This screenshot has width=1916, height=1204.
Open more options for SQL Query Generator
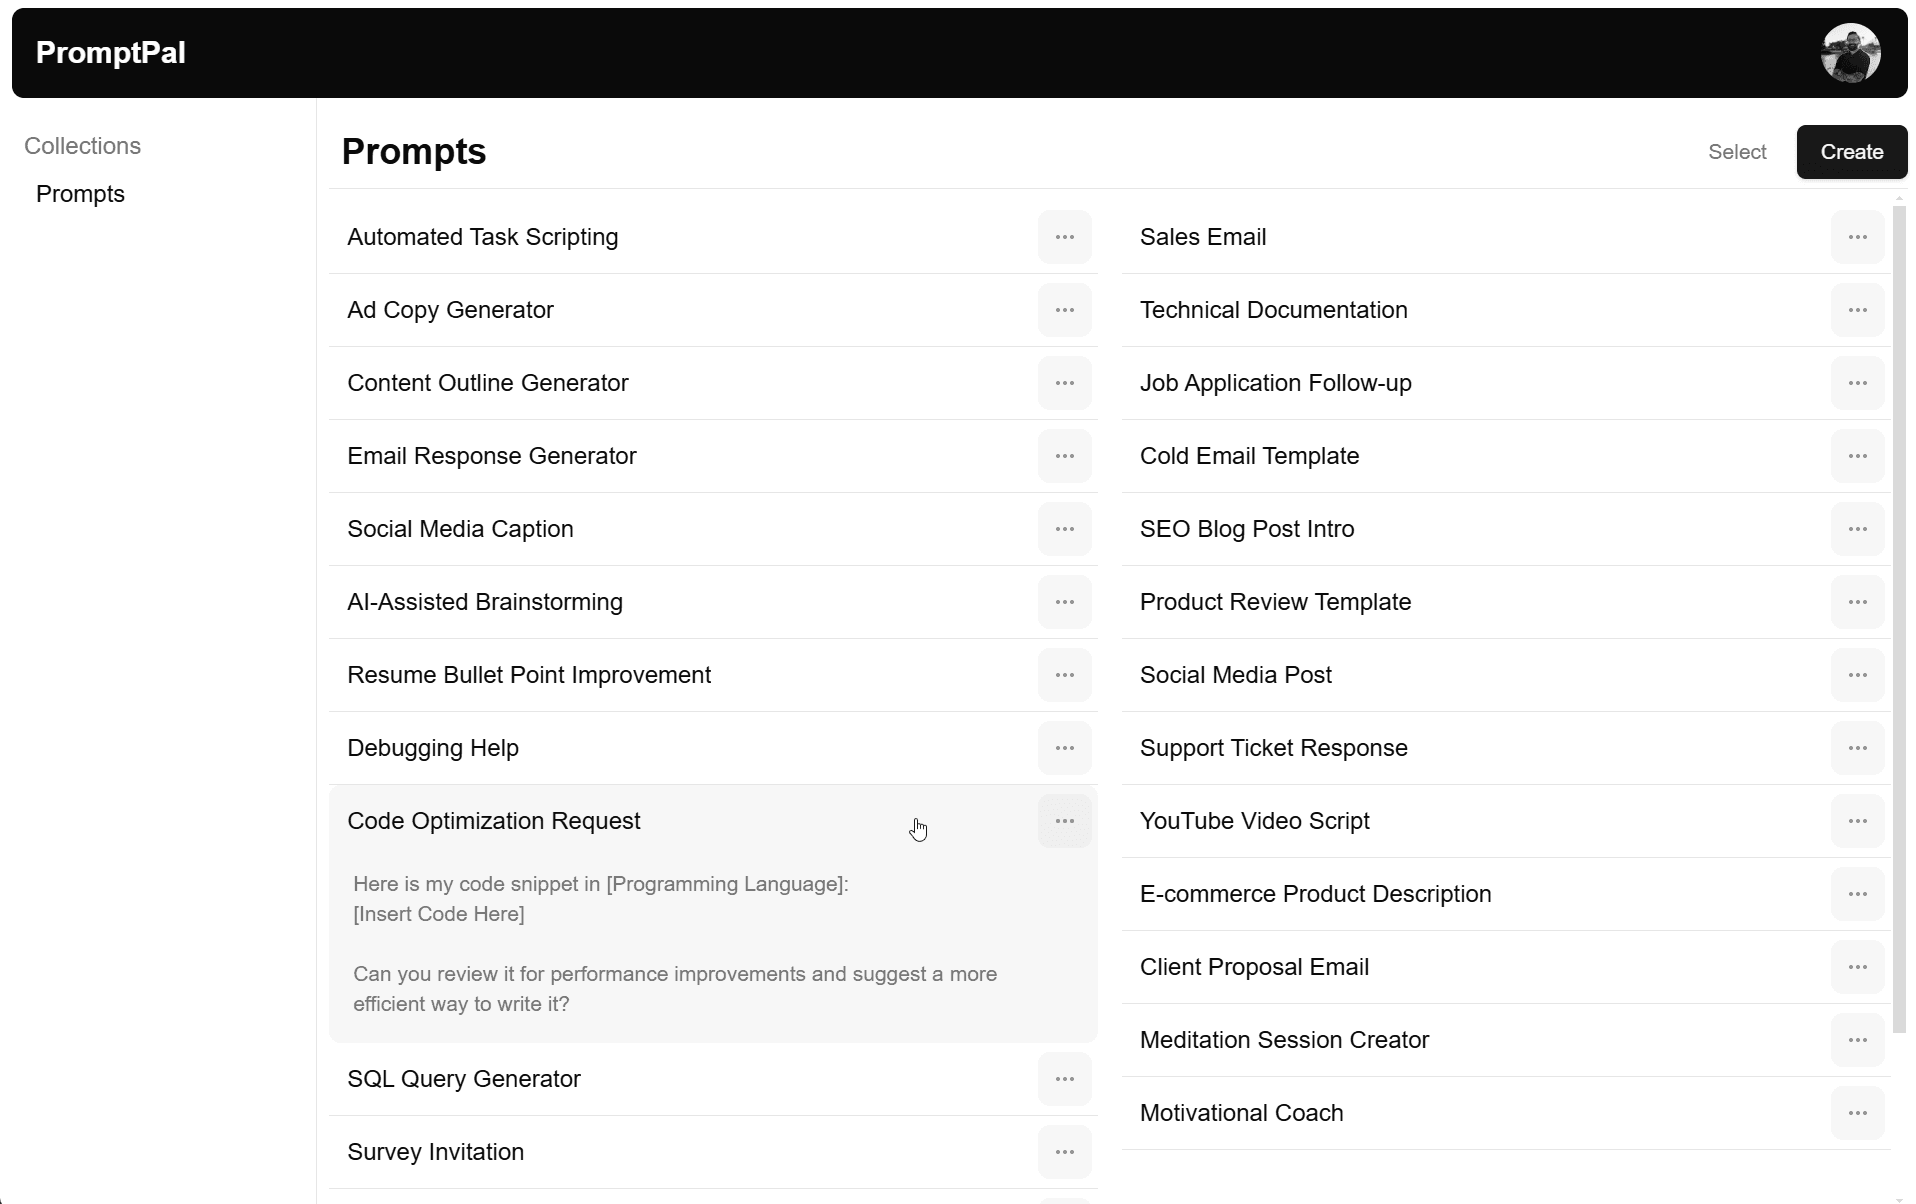coord(1064,1079)
